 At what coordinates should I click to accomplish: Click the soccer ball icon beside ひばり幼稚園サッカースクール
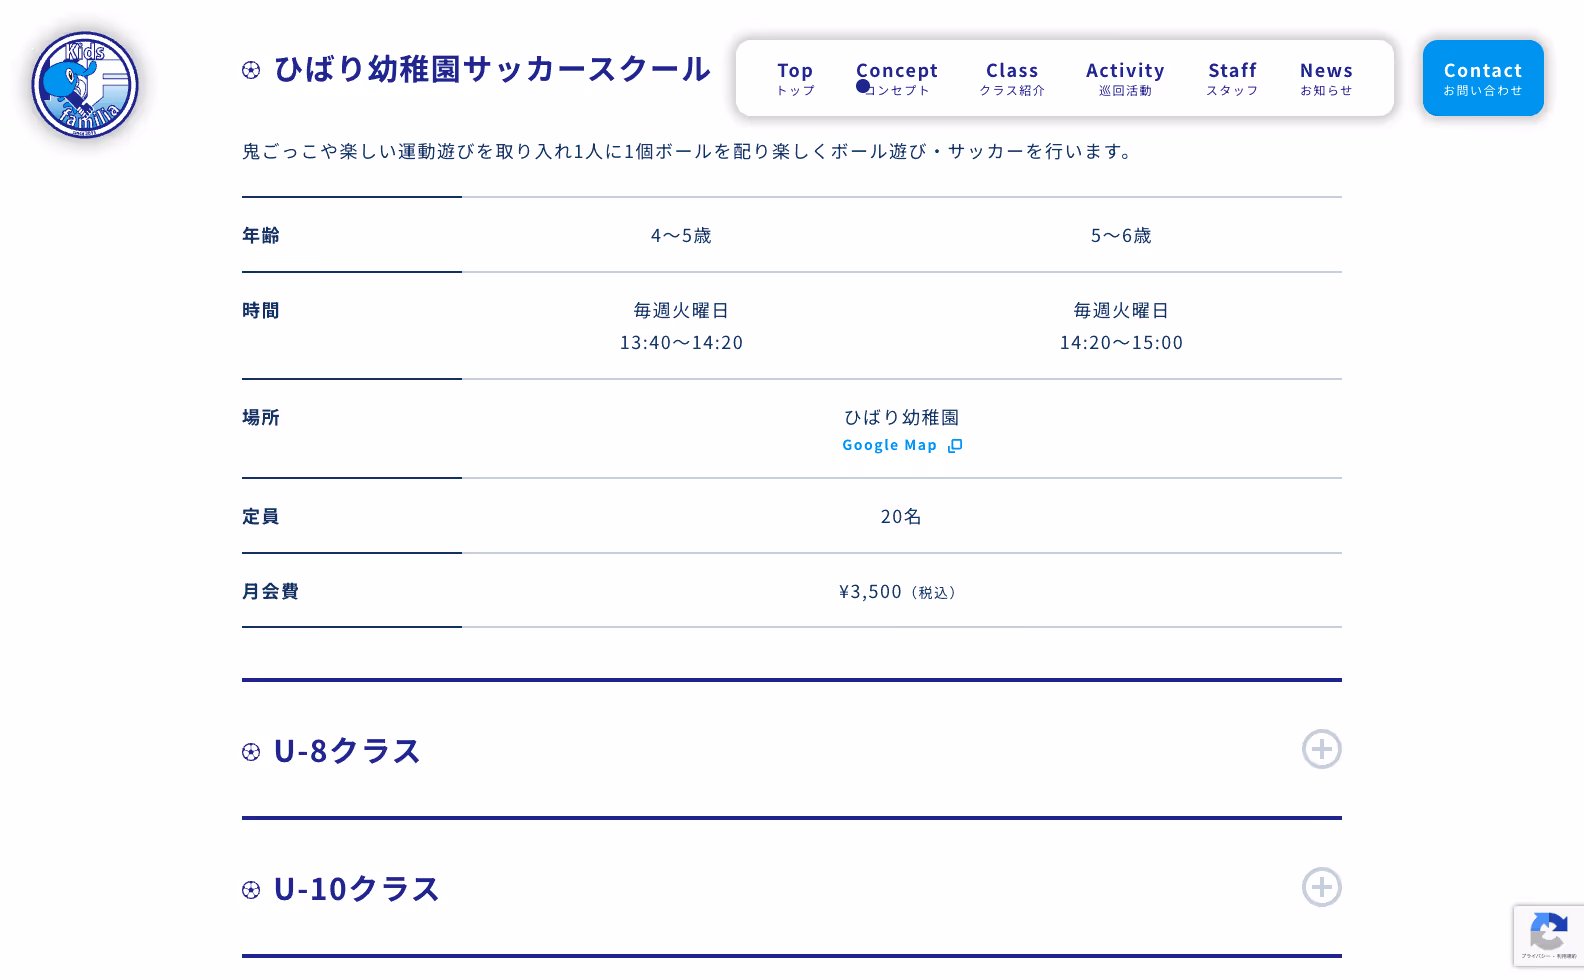251,70
